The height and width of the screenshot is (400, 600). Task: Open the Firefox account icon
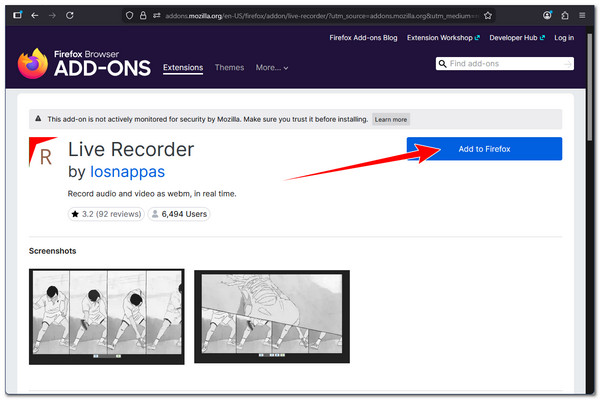tap(547, 15)
